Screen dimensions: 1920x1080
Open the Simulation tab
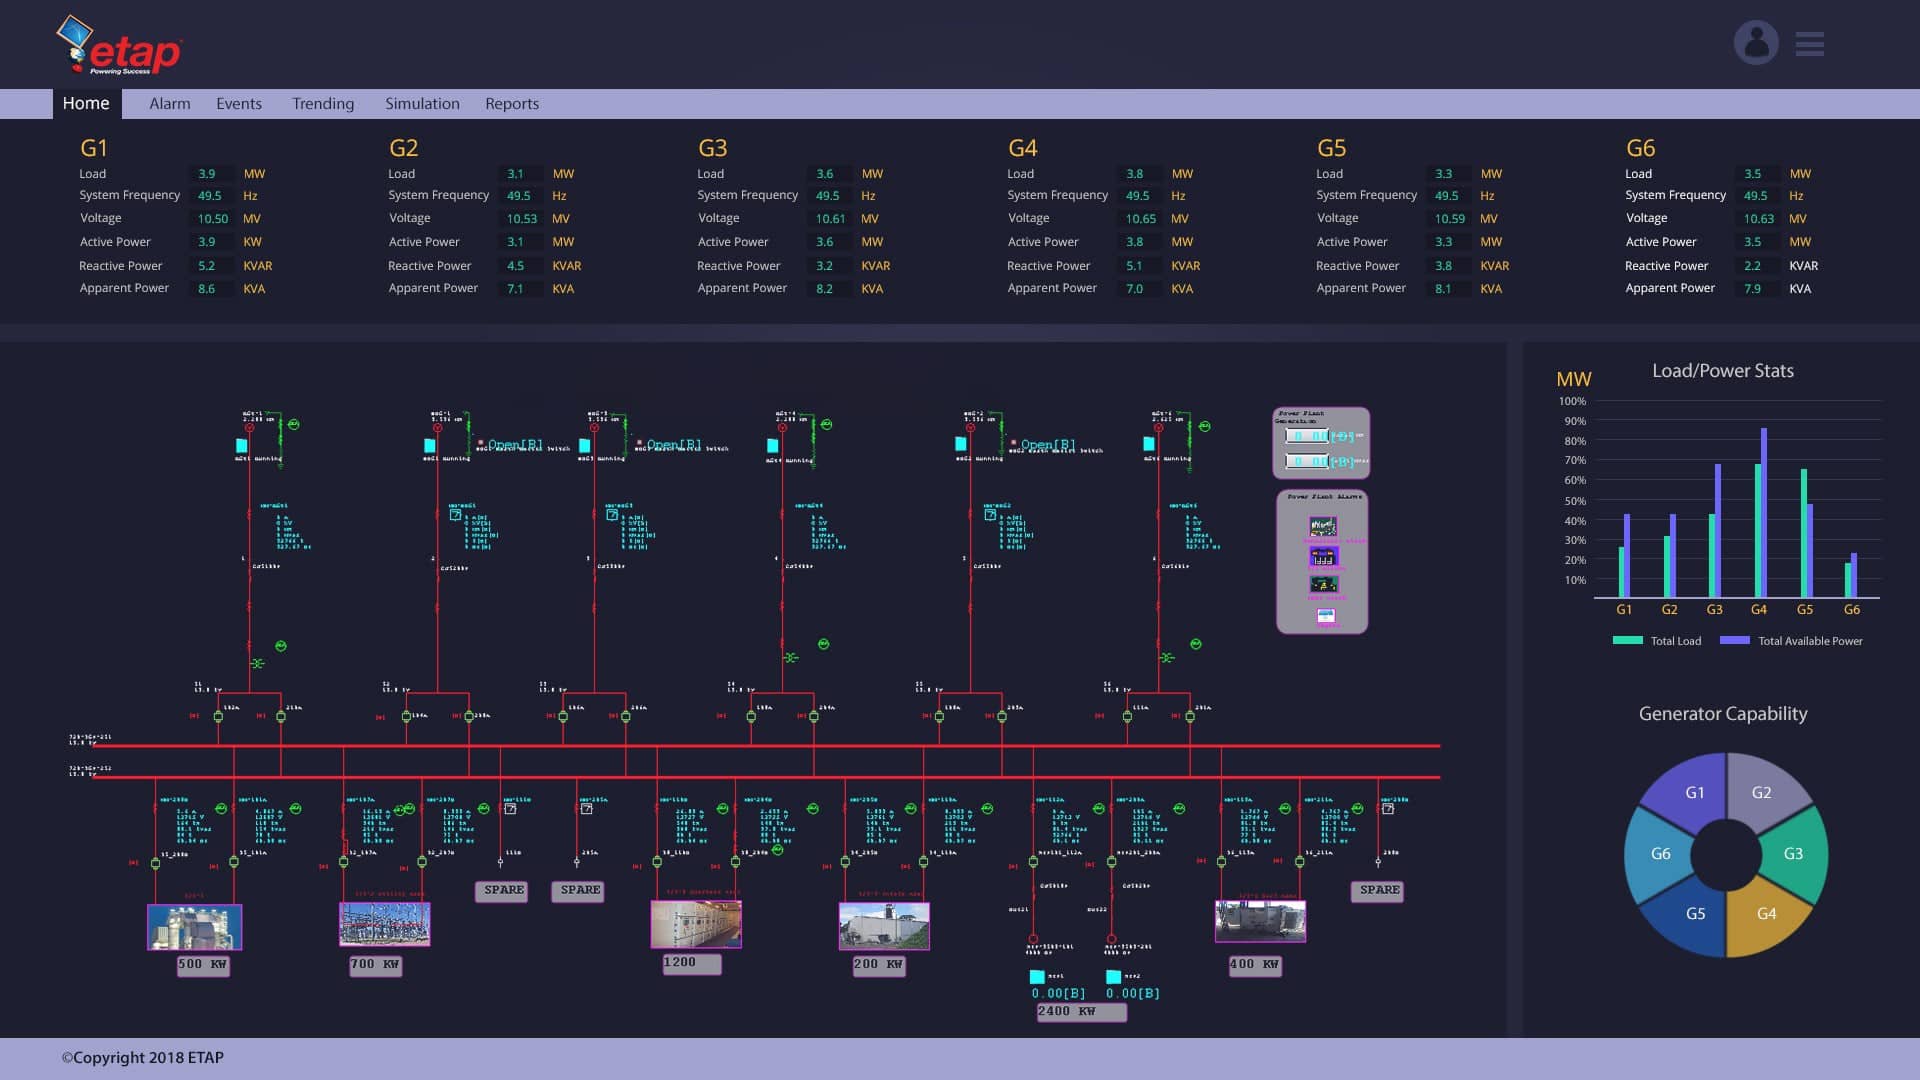[x=422, y=103]
